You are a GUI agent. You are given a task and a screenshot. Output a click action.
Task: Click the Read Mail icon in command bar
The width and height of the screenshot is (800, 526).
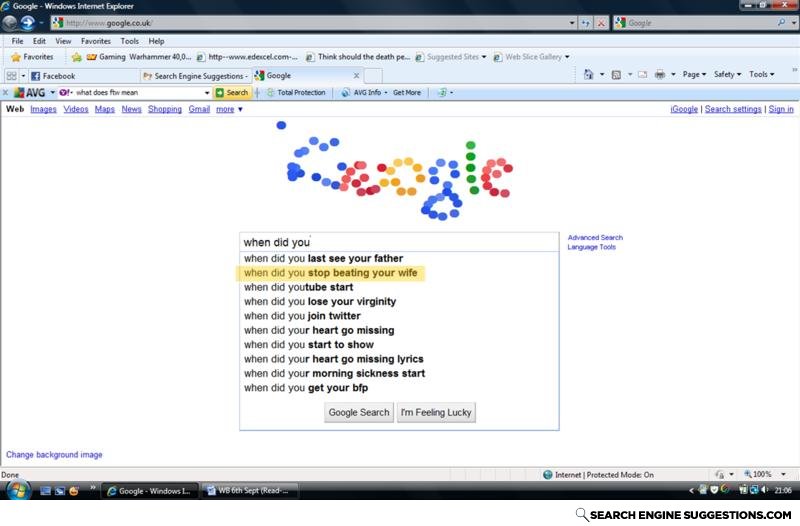pyautogui.click(x=643, y=74)
